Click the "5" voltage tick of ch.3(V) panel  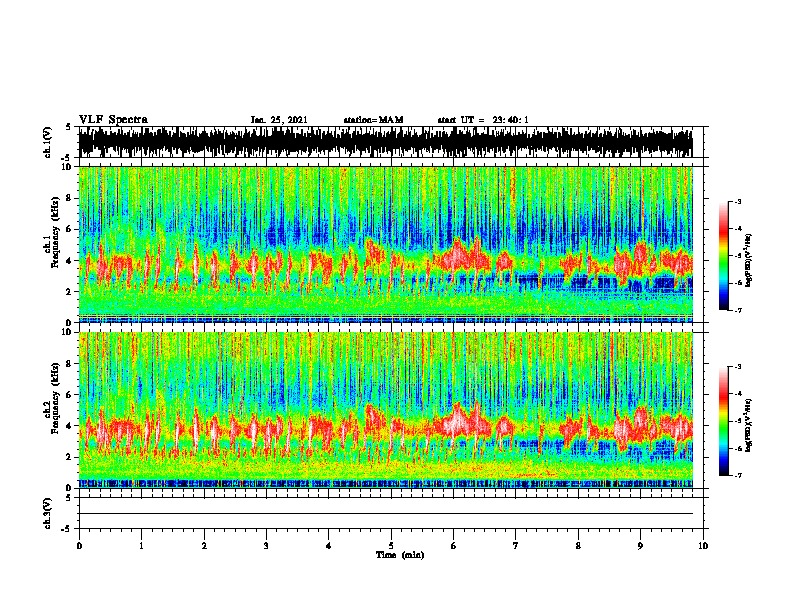(x=69, y=498)
